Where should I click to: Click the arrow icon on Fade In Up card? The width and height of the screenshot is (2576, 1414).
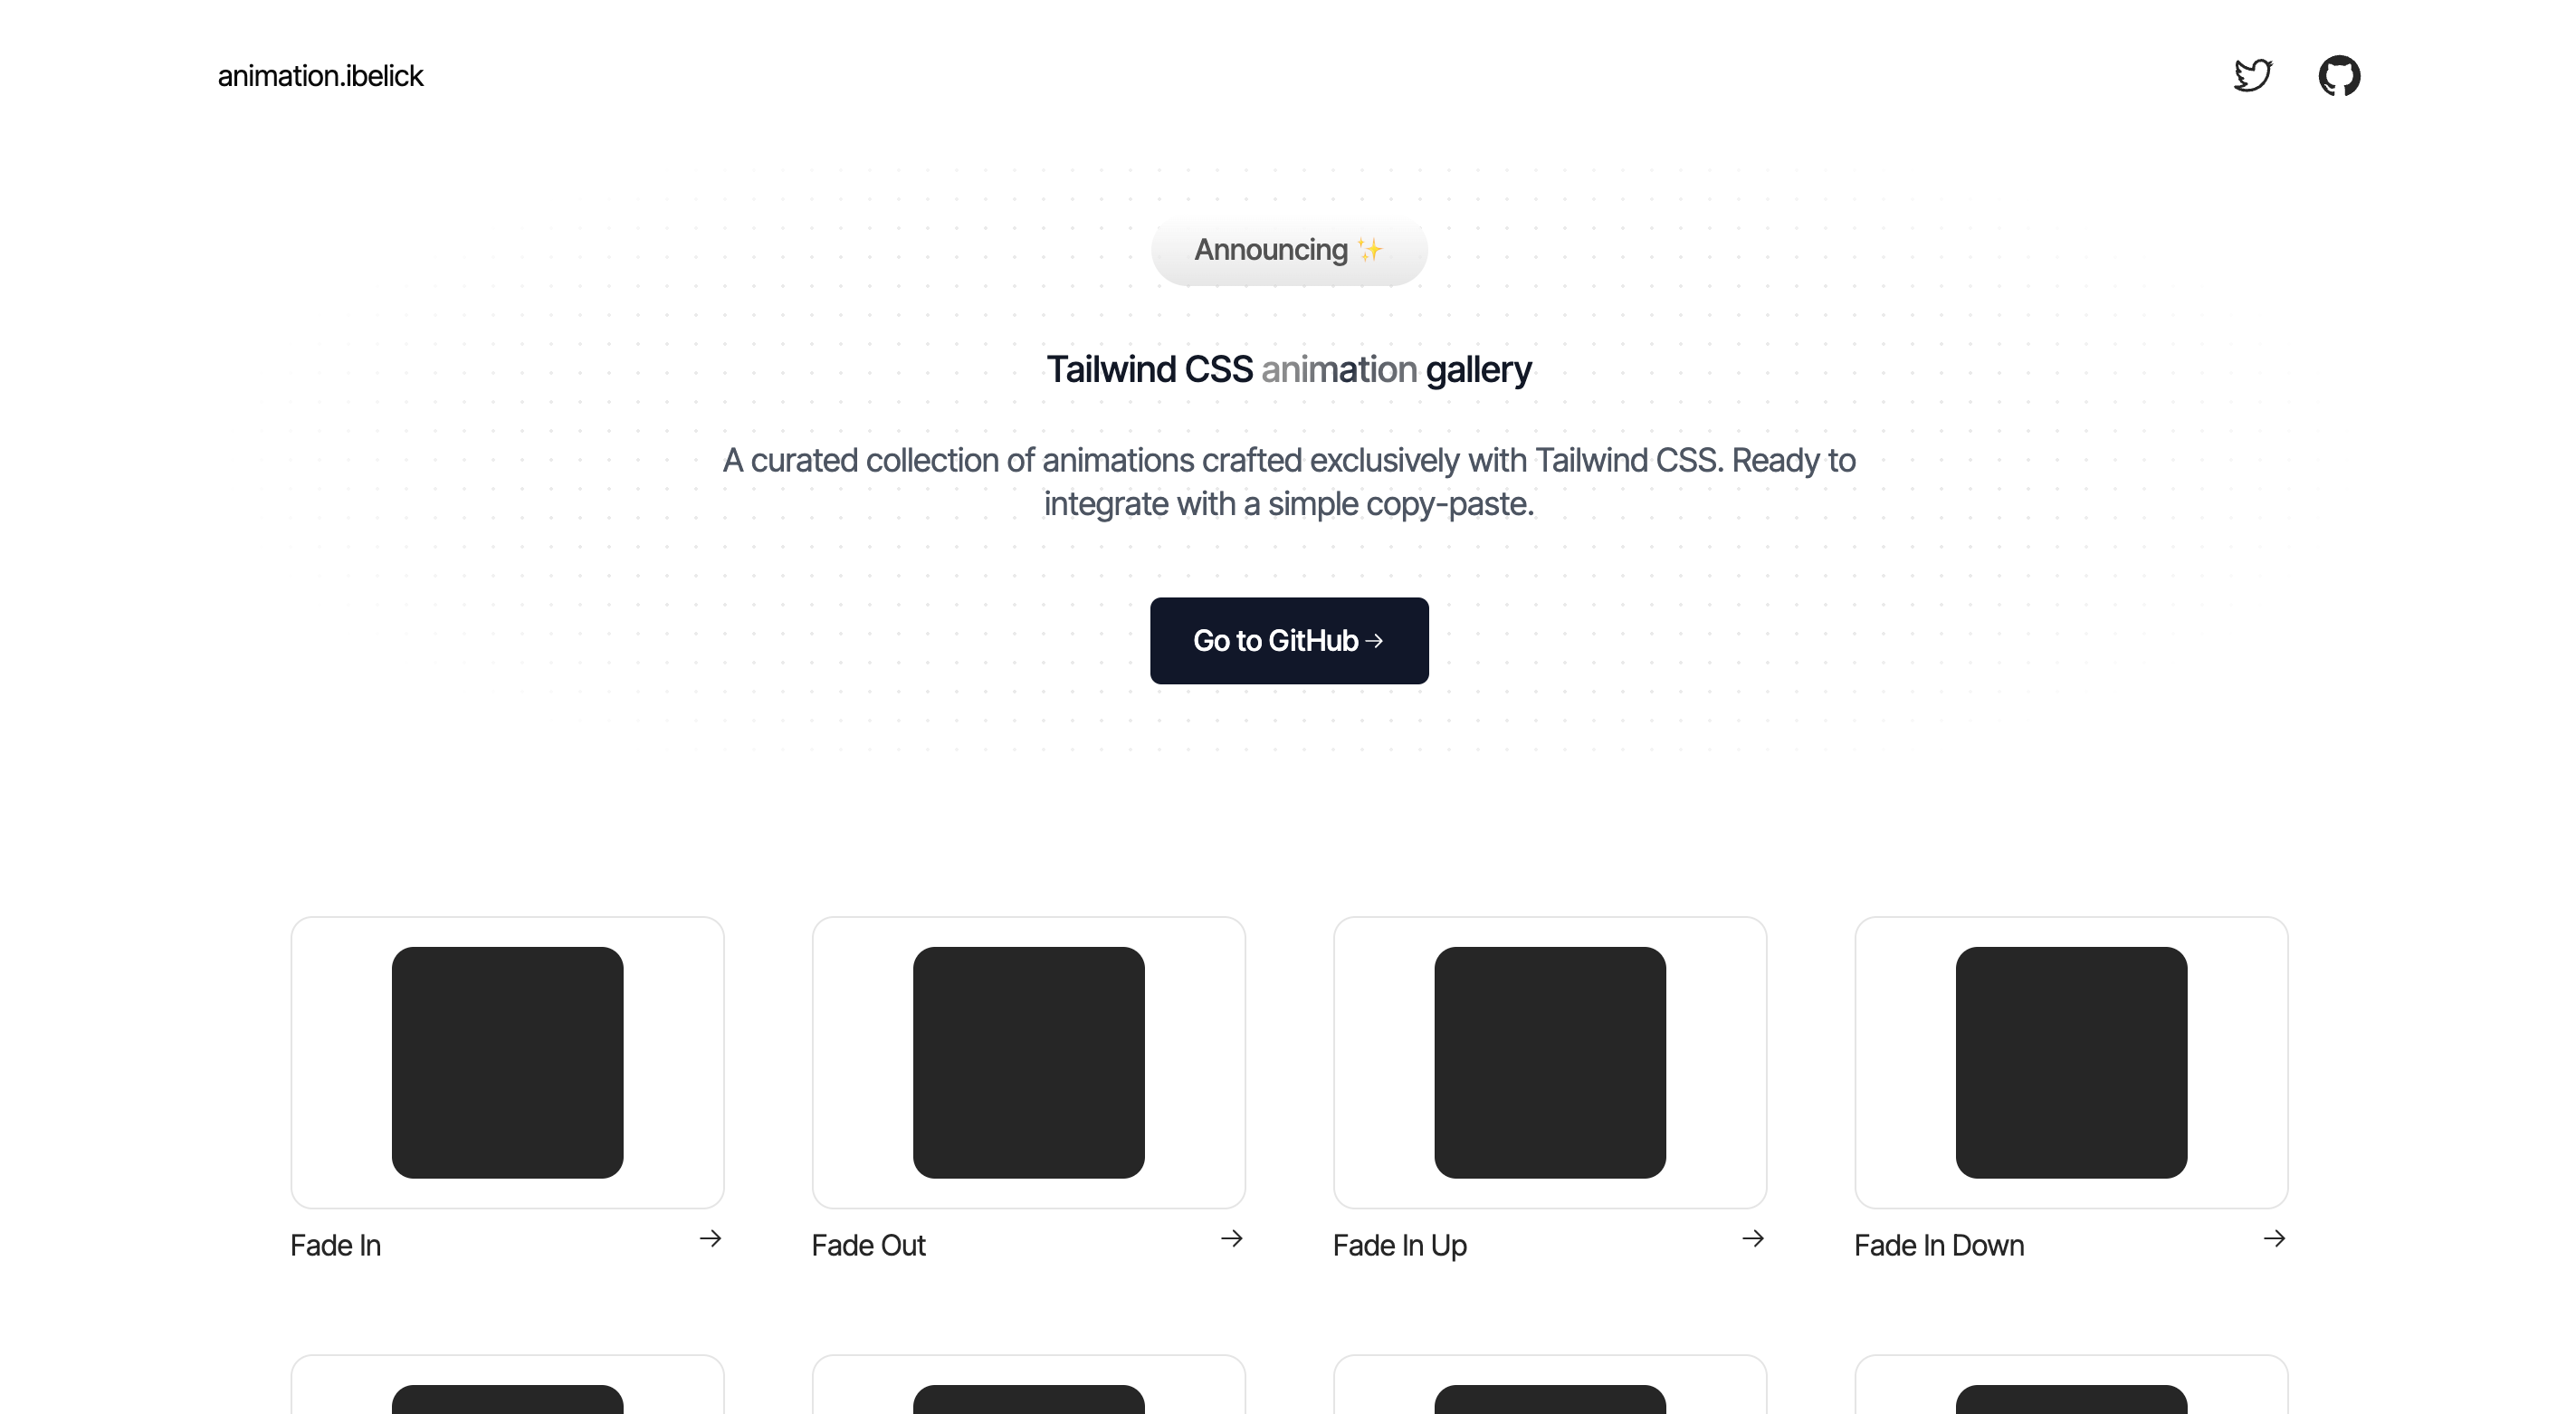click(1753, 1239)
